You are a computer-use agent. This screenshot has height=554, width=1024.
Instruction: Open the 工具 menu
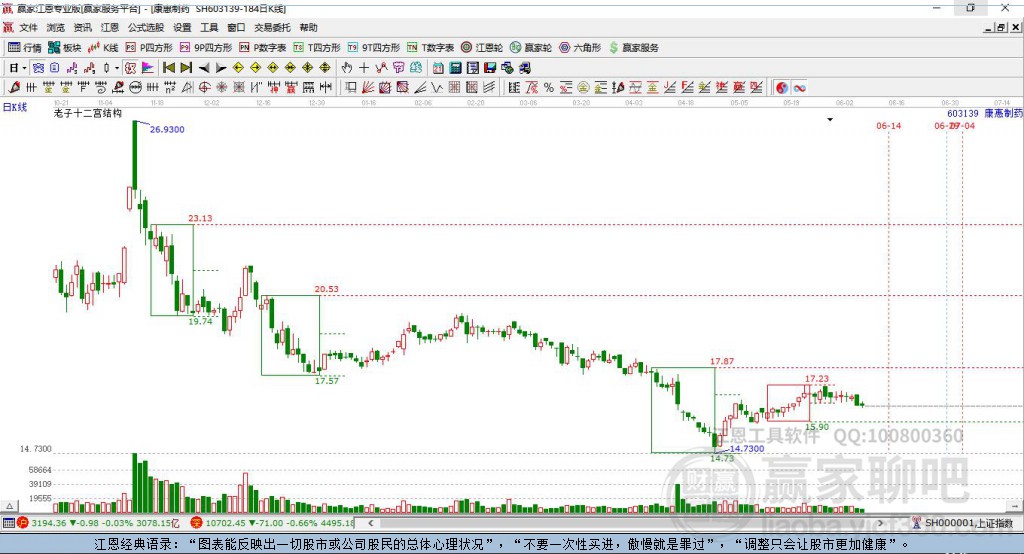click(x=209, y=27)
